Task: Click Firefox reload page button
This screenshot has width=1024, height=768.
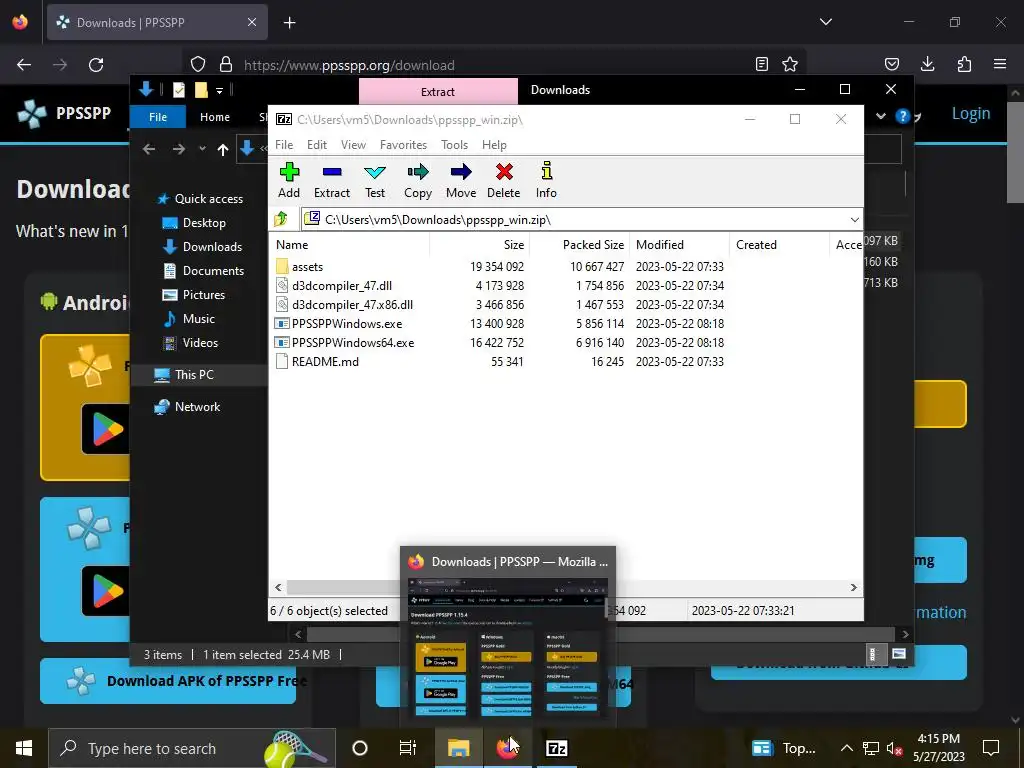Action: 96,65
